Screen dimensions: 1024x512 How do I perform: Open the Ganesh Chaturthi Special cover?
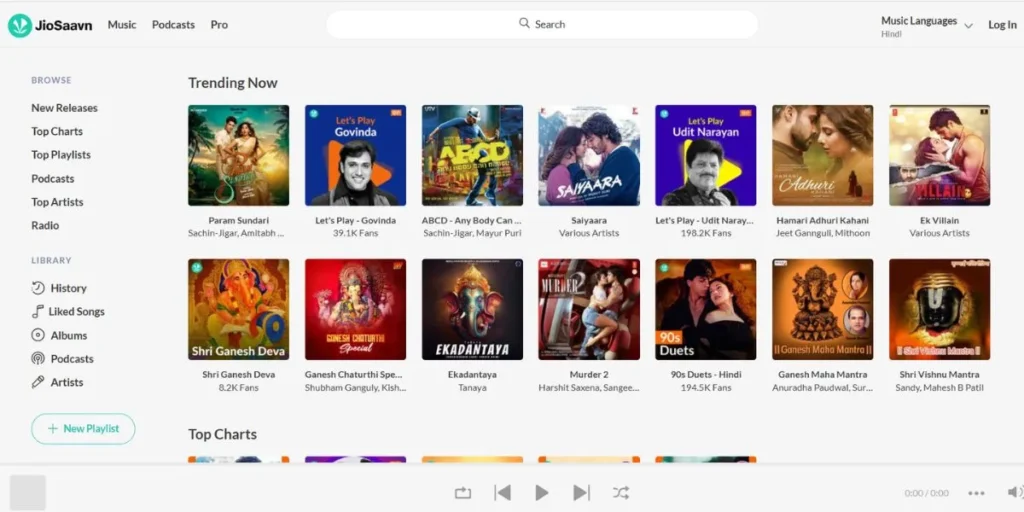(x=355, y=310)
